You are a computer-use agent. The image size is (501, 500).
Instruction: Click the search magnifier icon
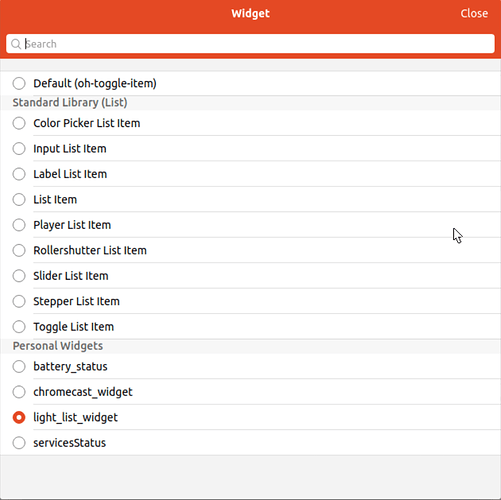point(16,44)
